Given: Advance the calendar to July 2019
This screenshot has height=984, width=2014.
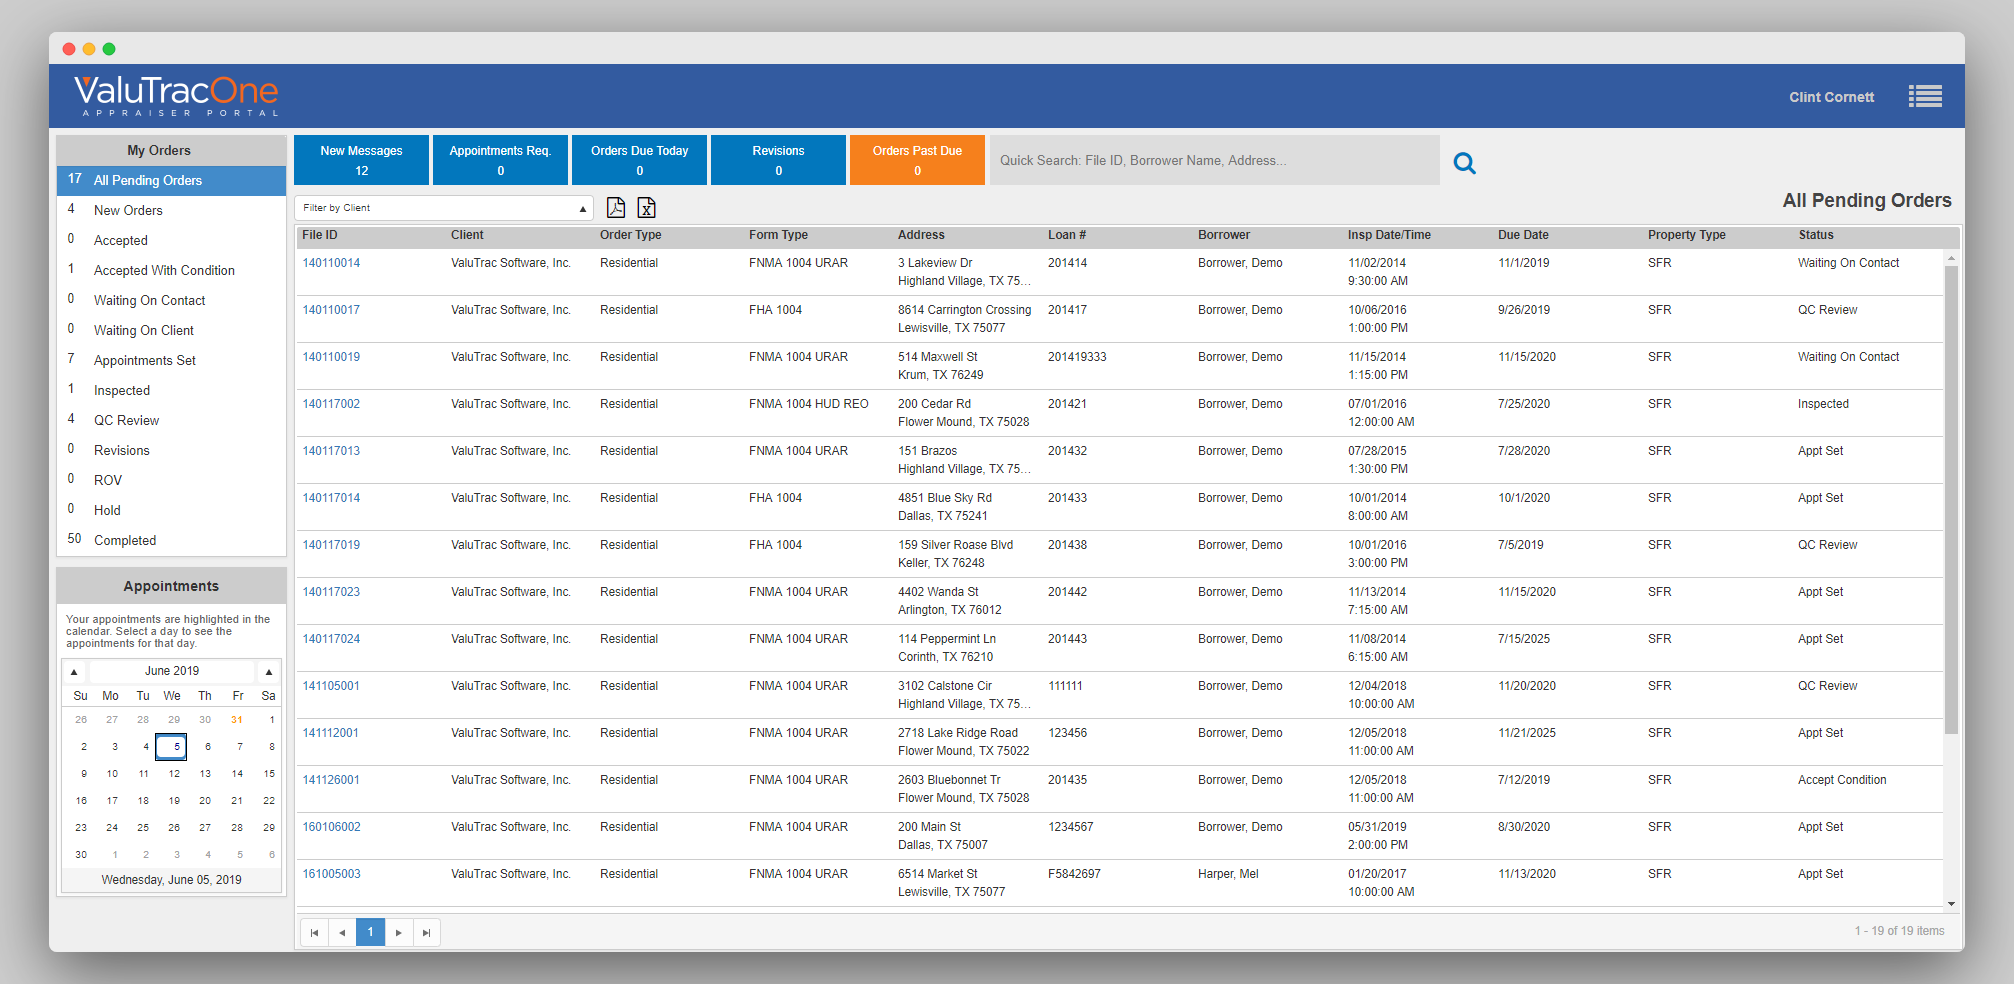Looking at the screenshot, I should (268, 671).
